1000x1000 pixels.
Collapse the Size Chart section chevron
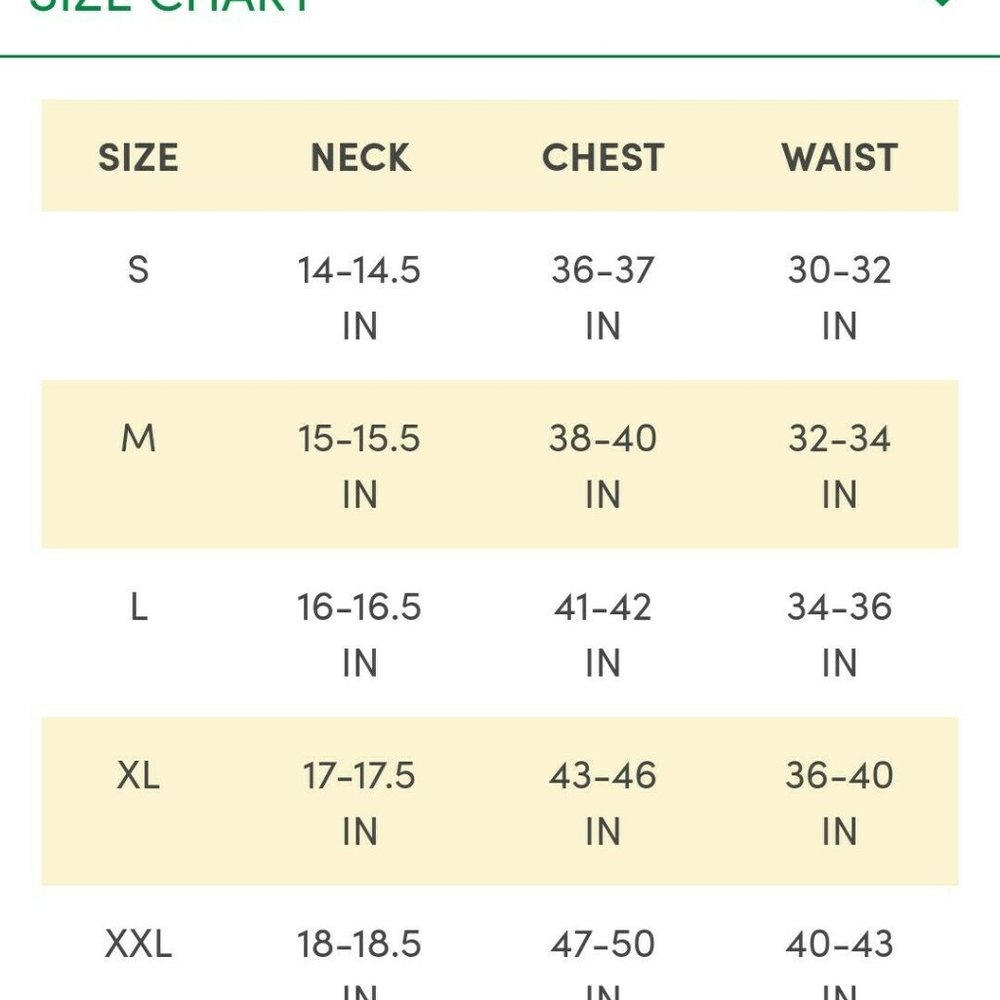(x=943, y=3)
